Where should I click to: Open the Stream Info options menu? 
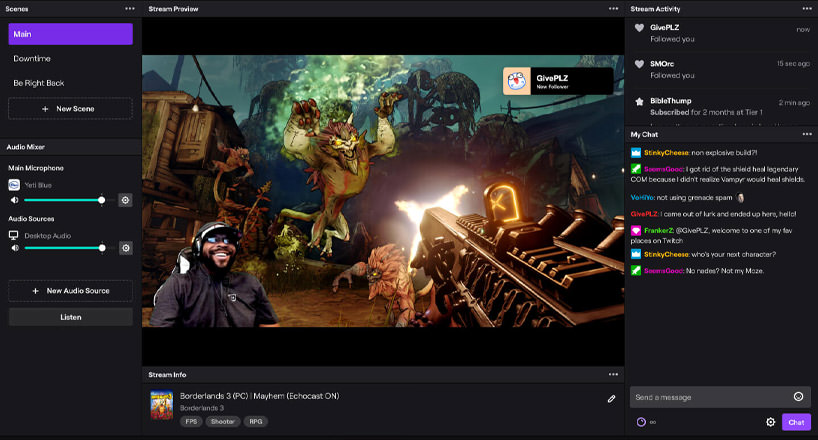coord(613,374)
